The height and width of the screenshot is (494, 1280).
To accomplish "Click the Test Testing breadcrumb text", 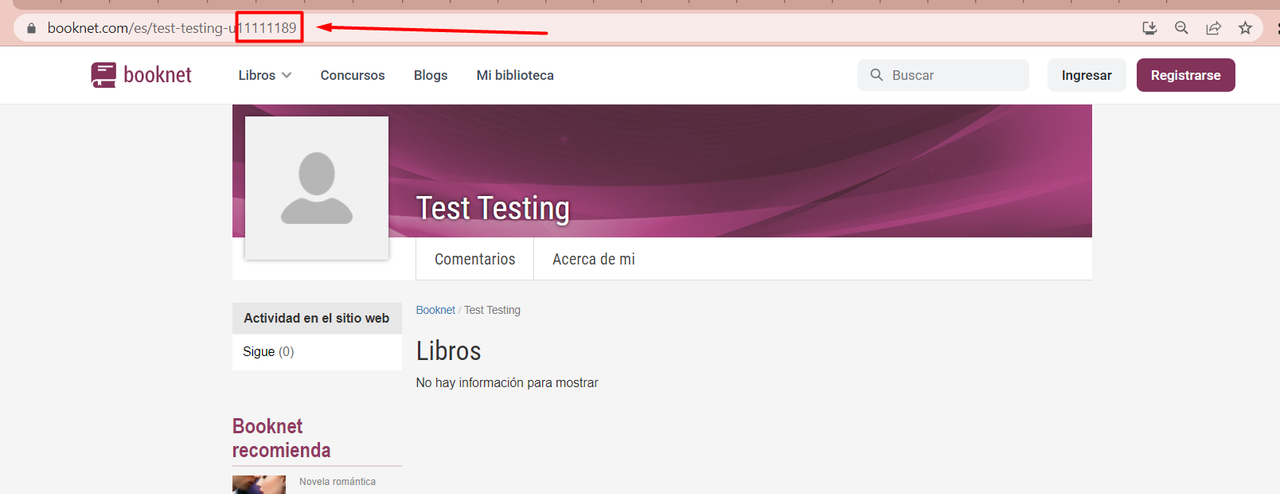I will tap(492, 310).
